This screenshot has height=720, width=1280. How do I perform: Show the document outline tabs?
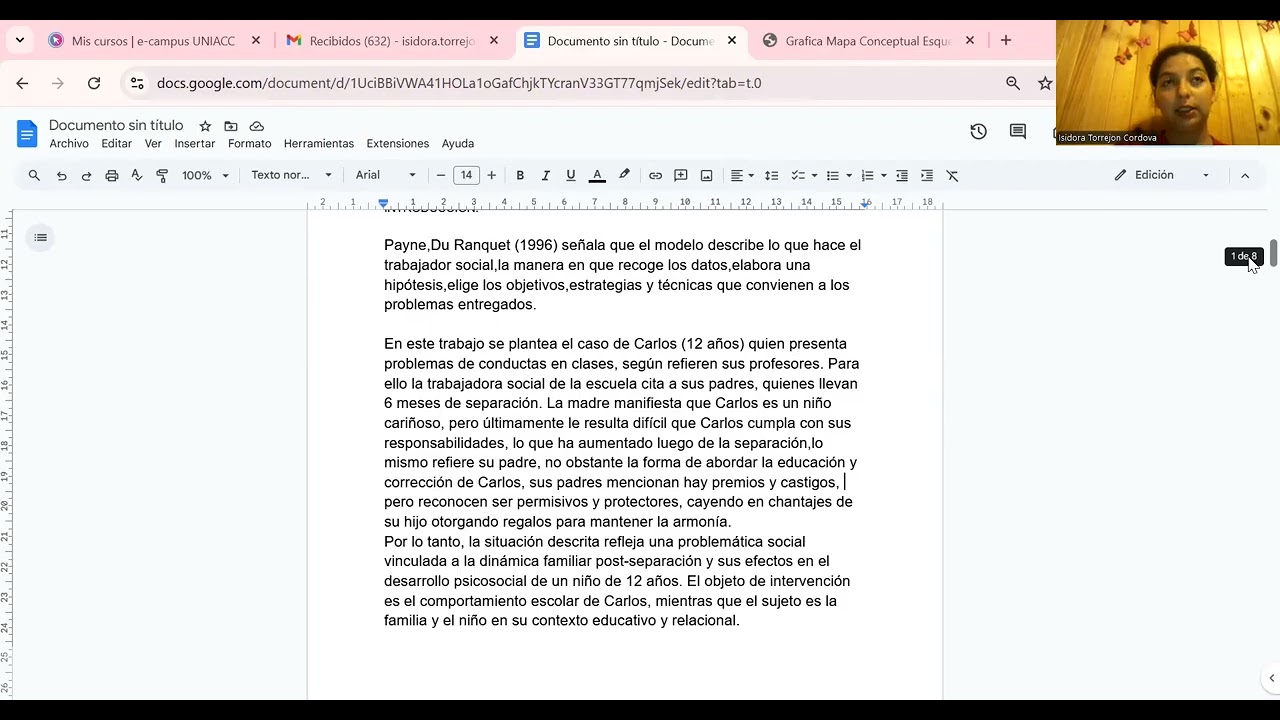coord(40,237)
